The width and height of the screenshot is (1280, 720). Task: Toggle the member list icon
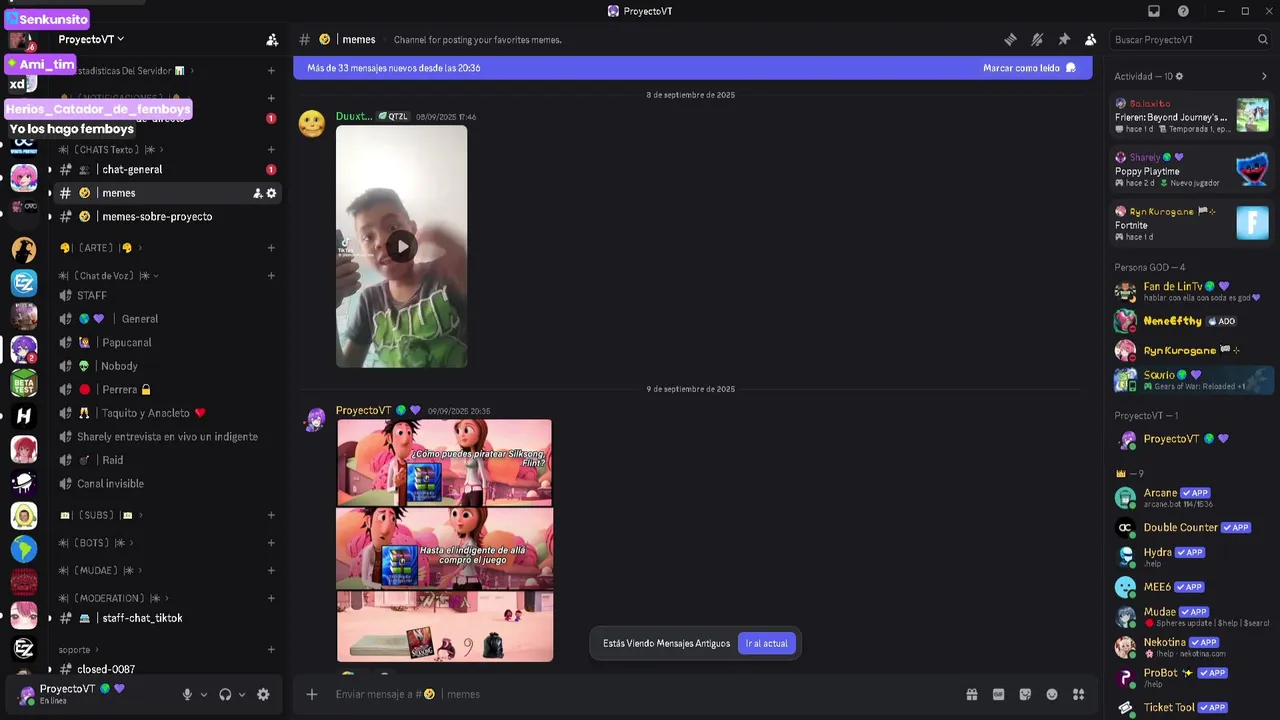1090,40
